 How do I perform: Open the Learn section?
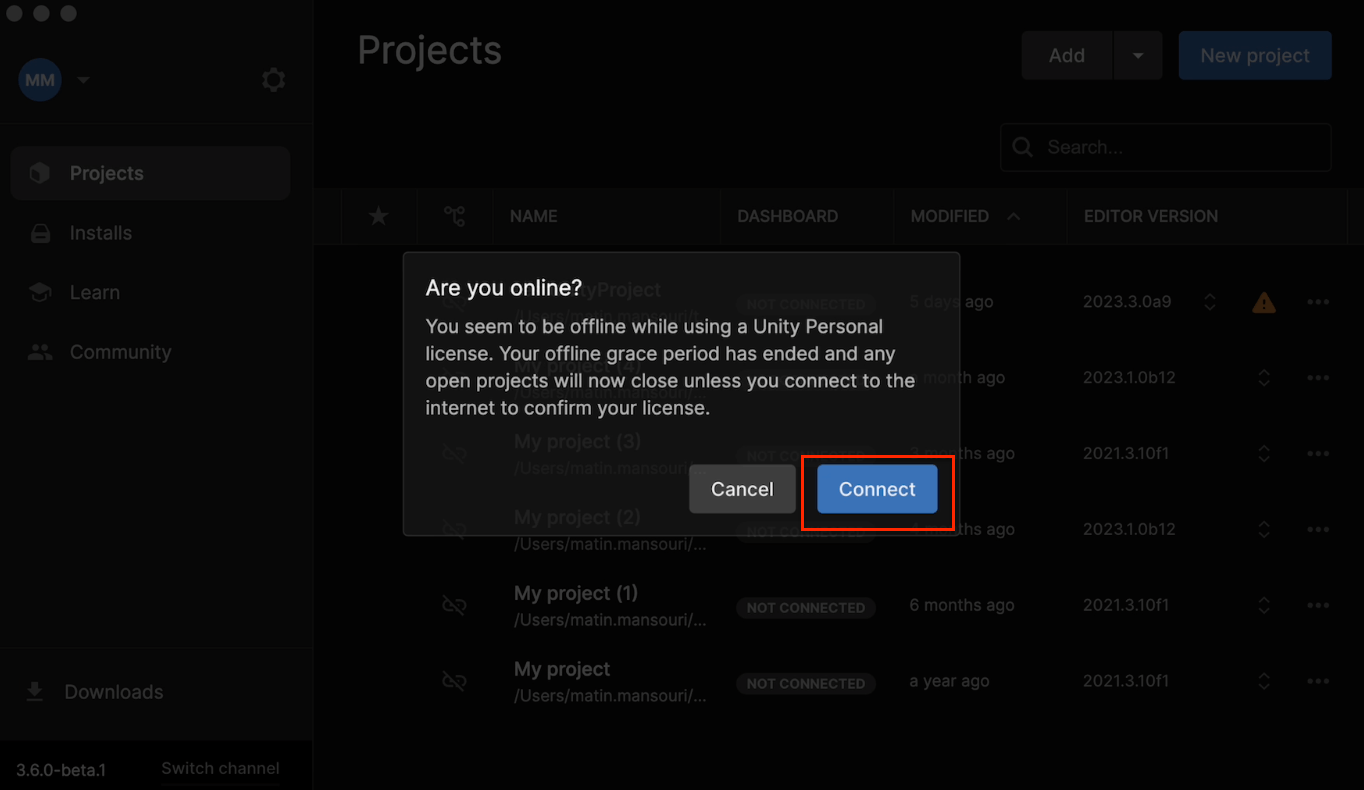(95, 292)
